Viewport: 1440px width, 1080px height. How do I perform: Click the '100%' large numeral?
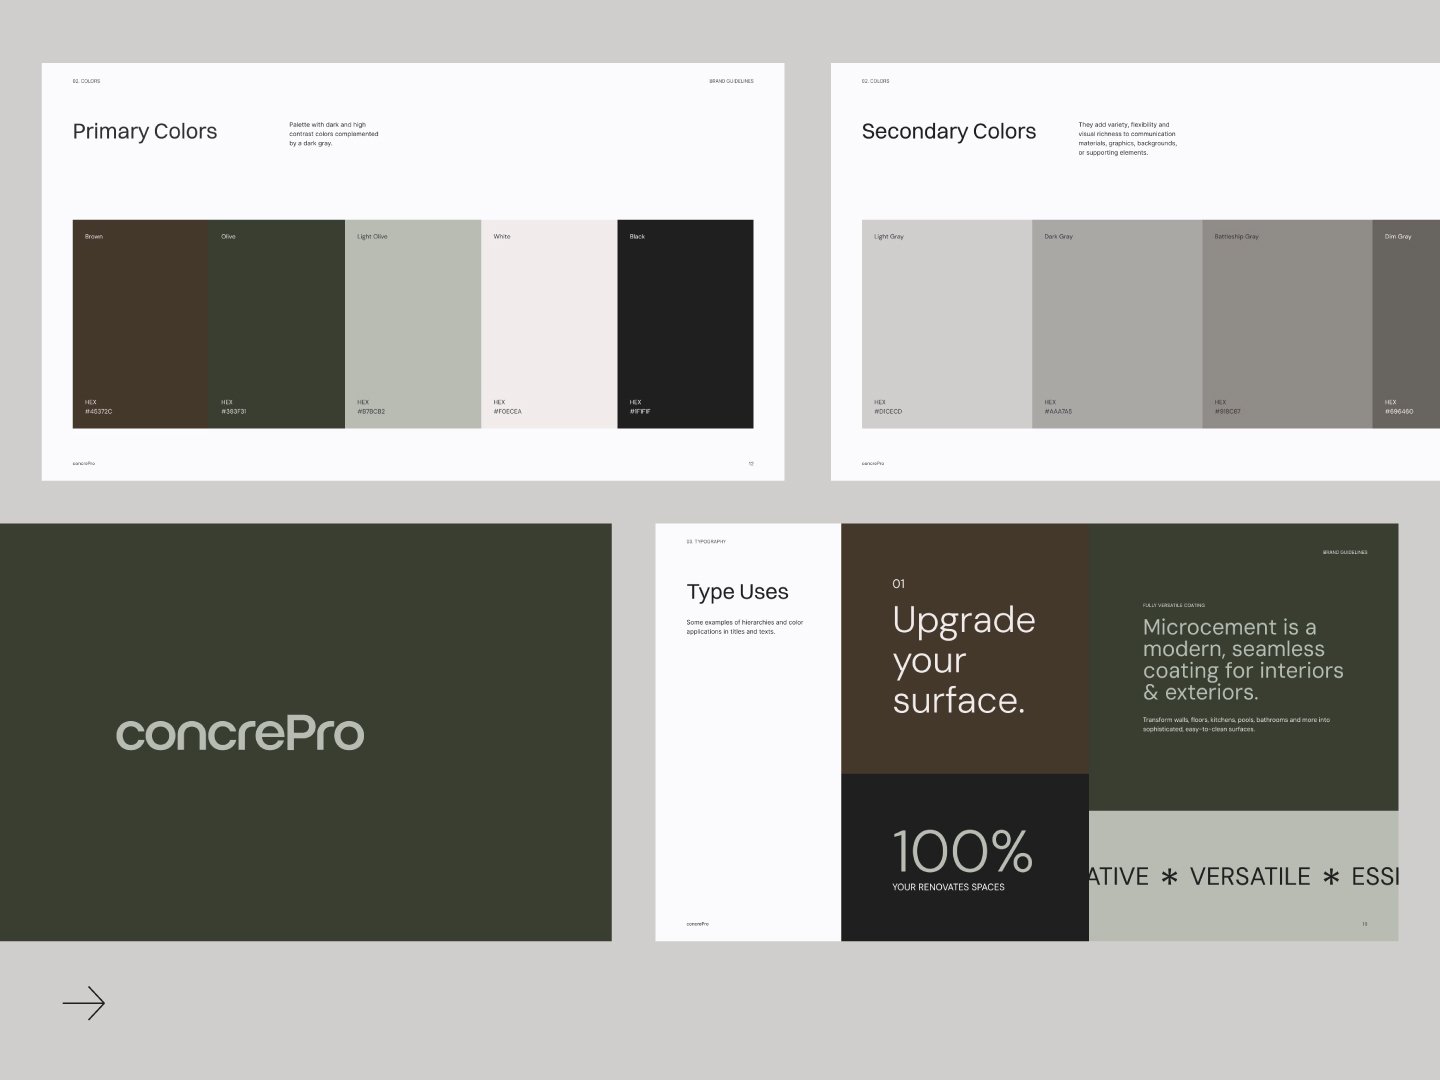click(x=962, y=851)
